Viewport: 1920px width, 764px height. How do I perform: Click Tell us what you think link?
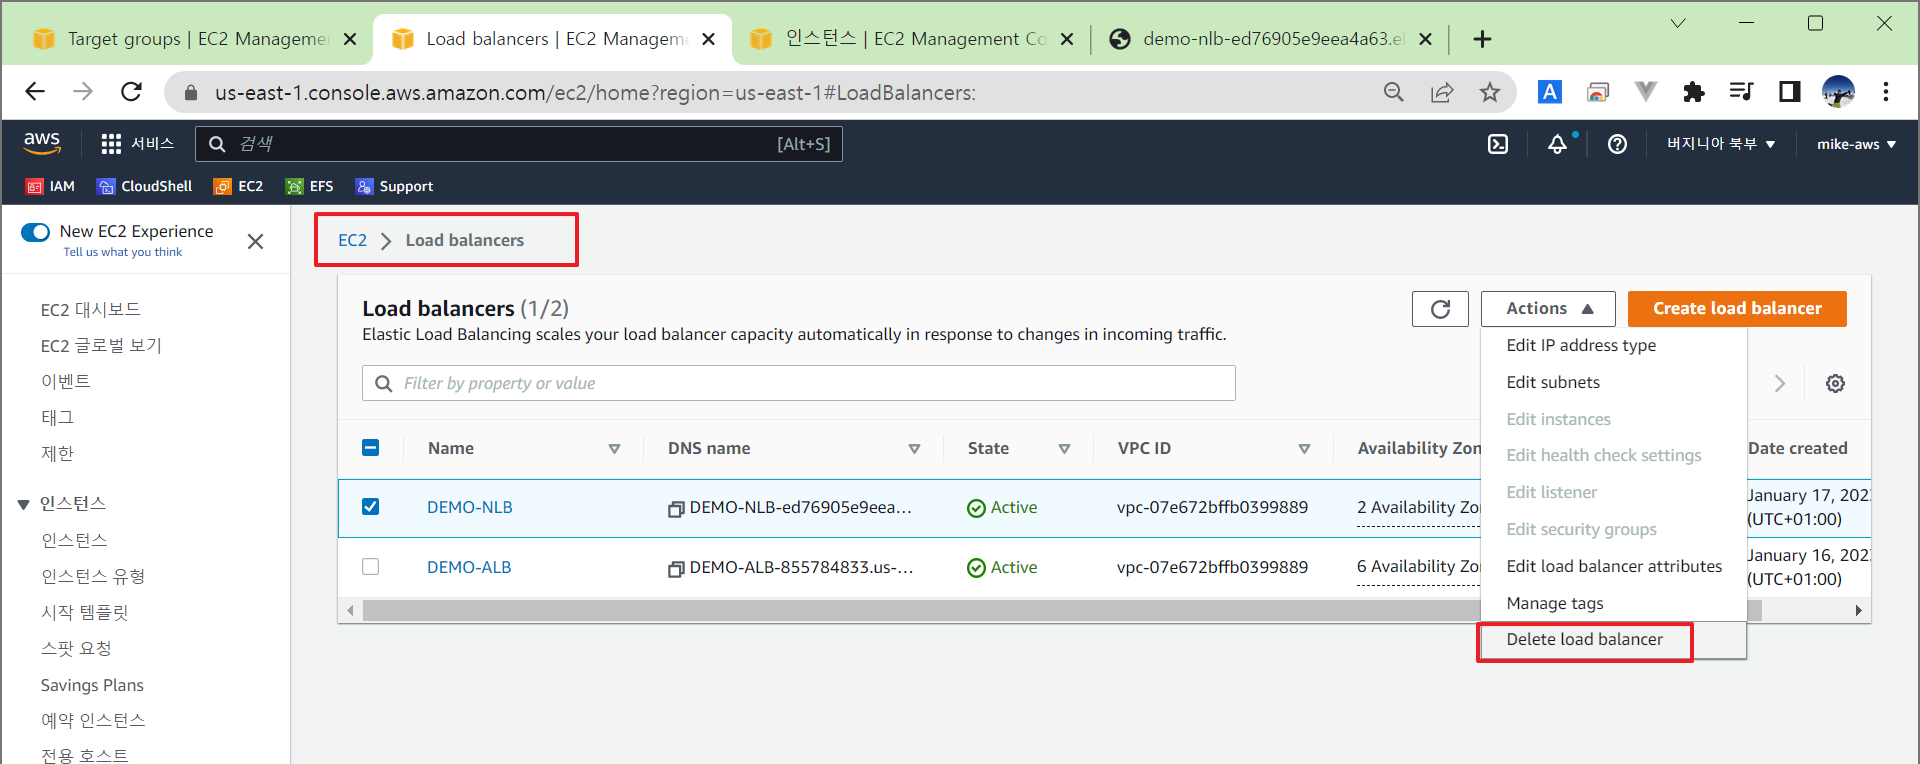(123, 252)
